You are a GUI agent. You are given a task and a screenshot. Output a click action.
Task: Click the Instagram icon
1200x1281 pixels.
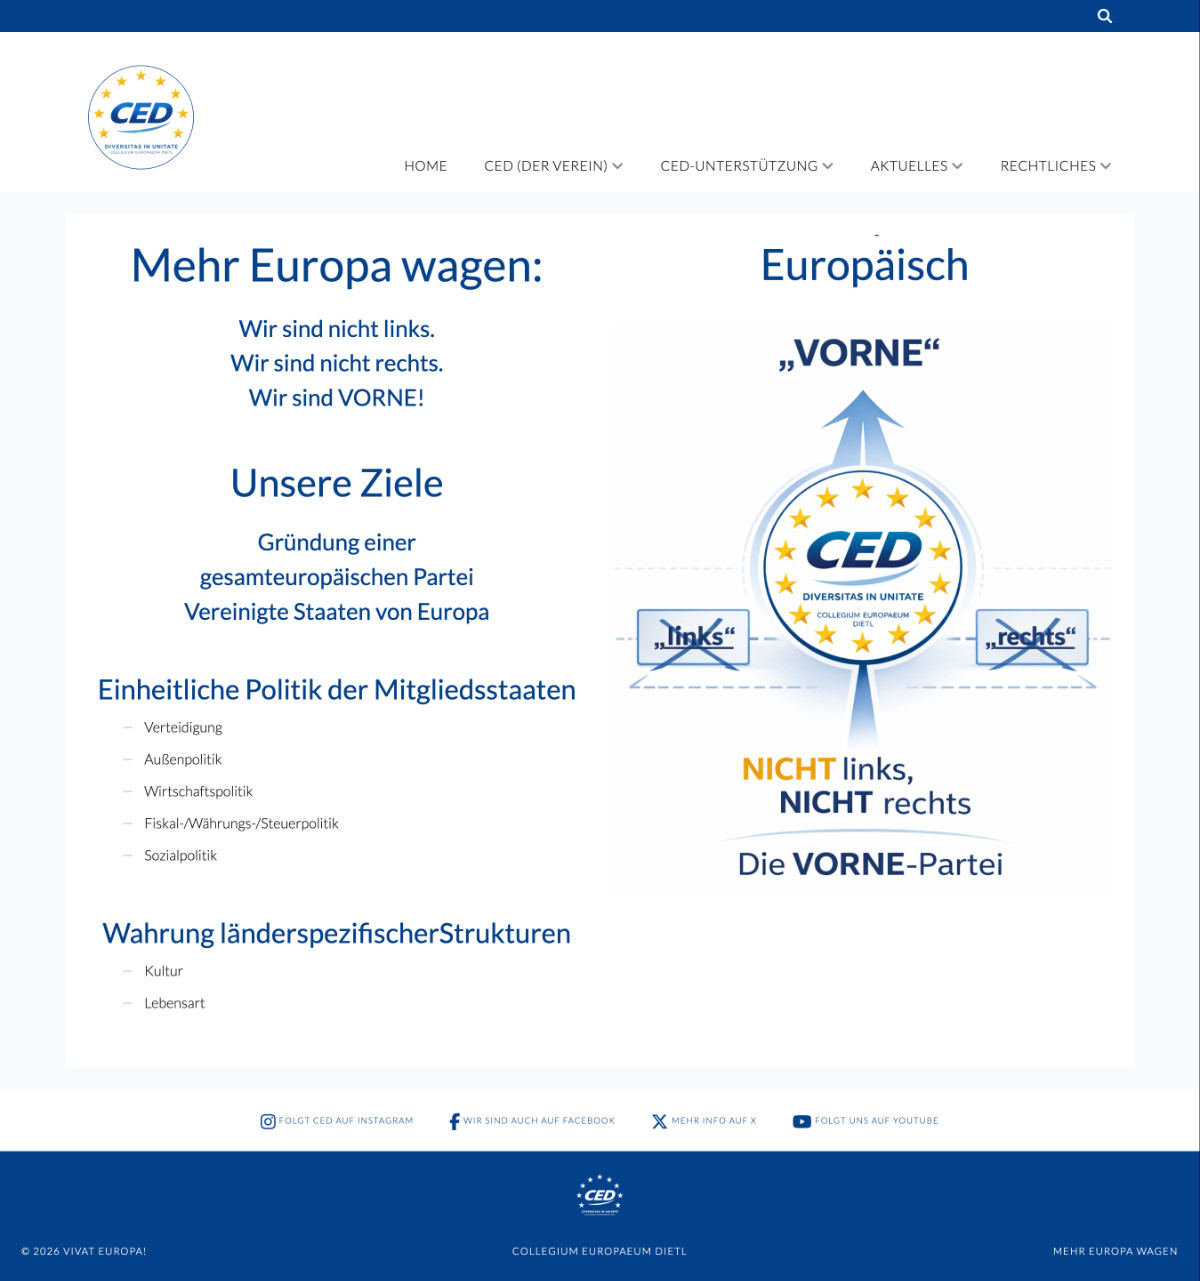coord(268,1121)
